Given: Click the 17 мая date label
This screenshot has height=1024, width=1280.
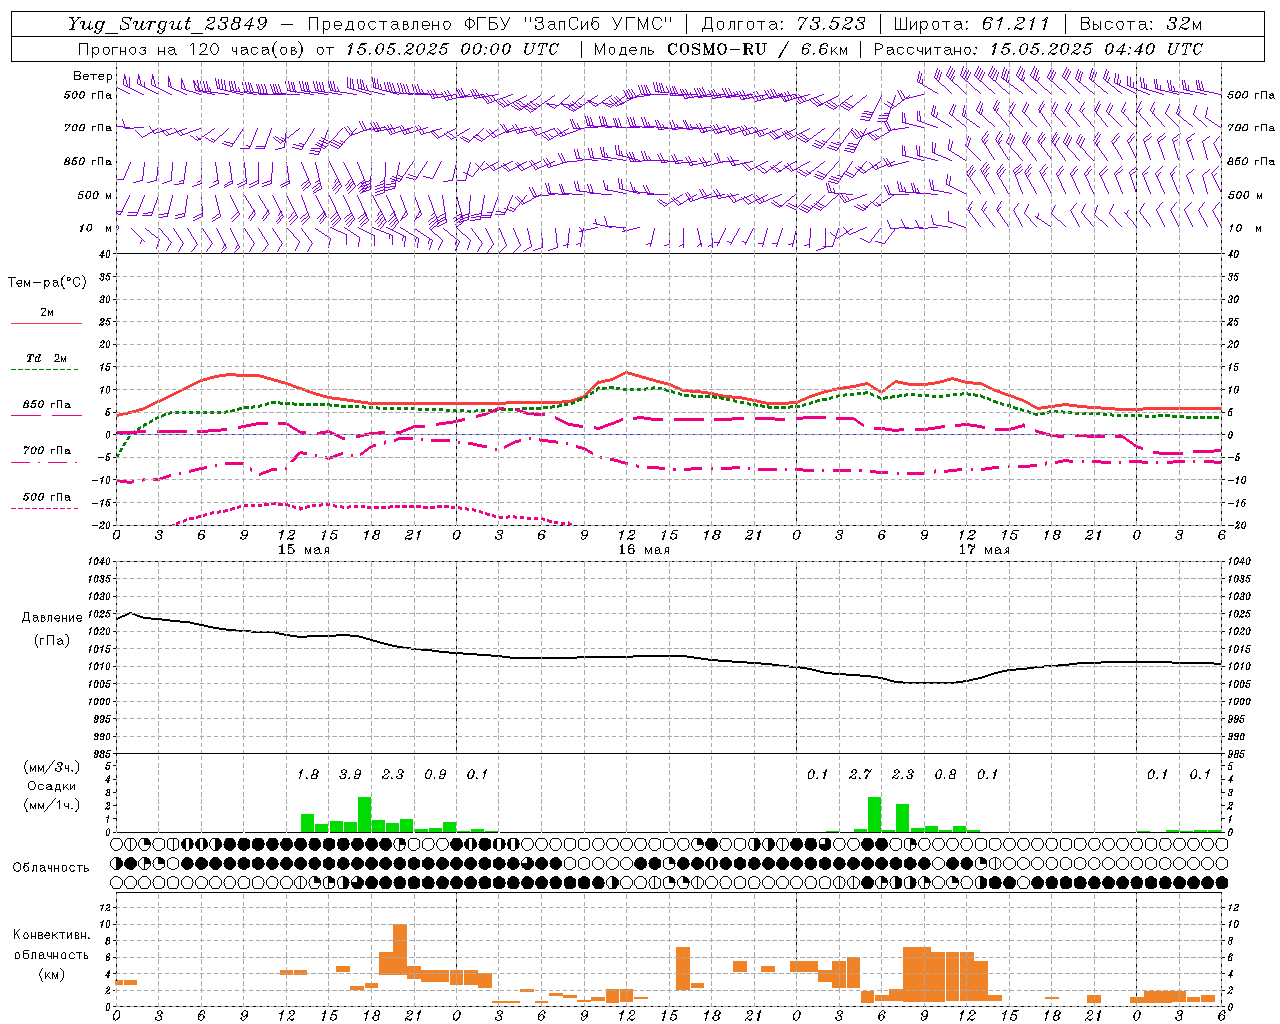Looking at the screenshot, I should pos(984,549).
